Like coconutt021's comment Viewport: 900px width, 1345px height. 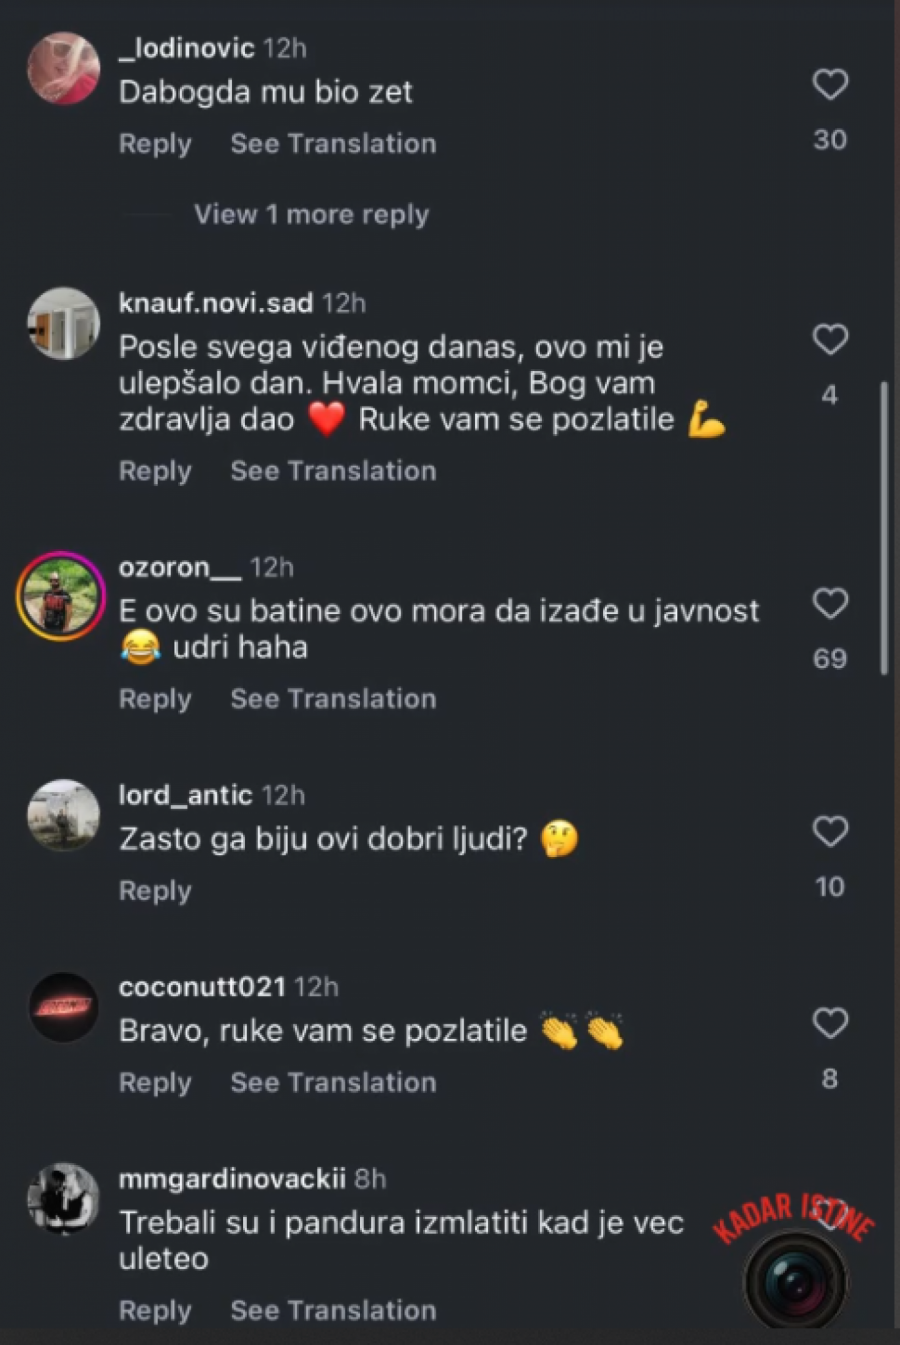point(830,1023)
